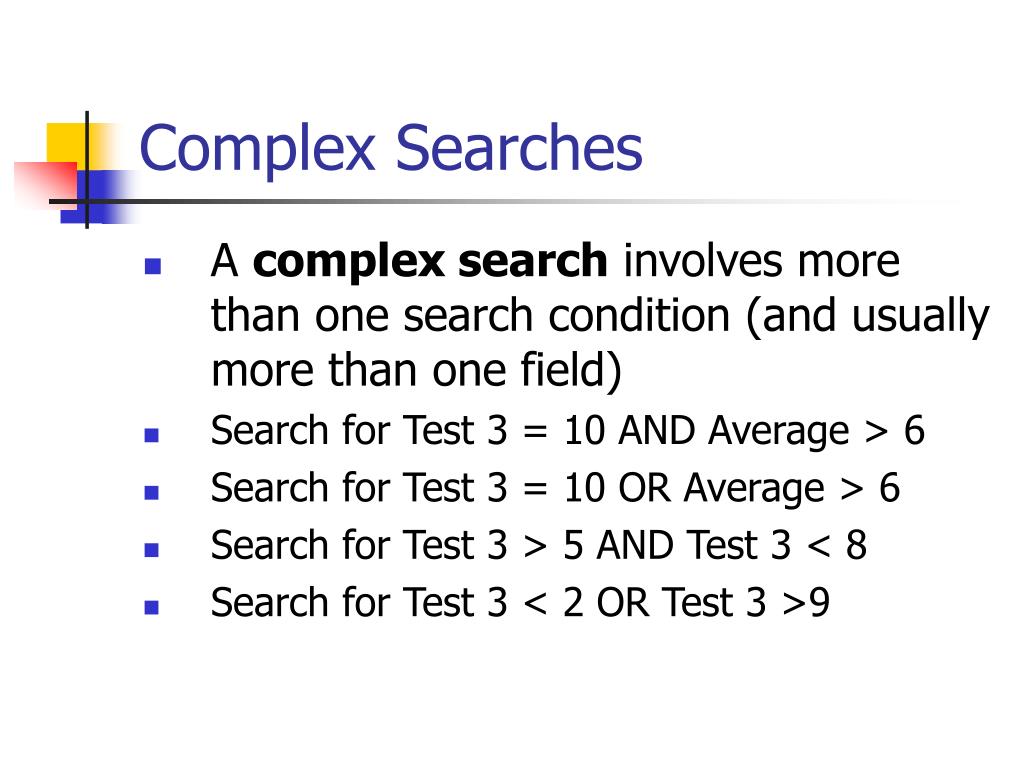Click the red gradient square decoration
The width and height of the screenshot is (1024, 768).
click(x=45, y=183)
